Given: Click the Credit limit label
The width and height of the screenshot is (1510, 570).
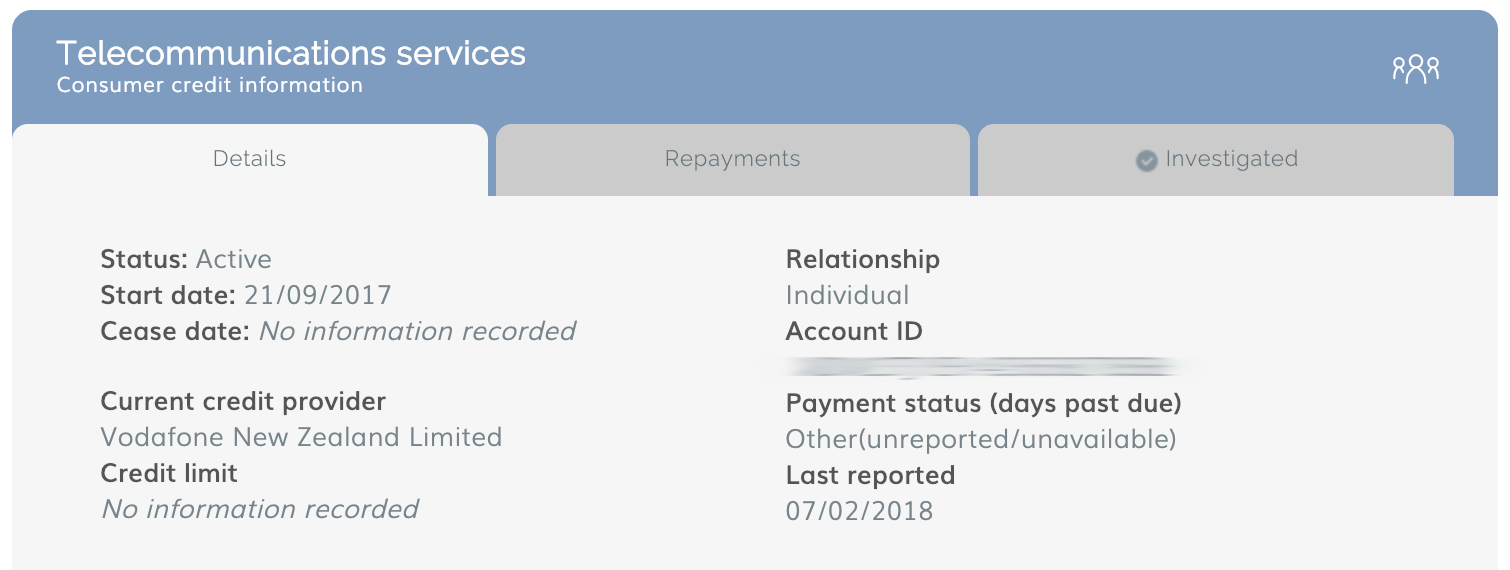Looking at the screenshot, I should point(169,473).
